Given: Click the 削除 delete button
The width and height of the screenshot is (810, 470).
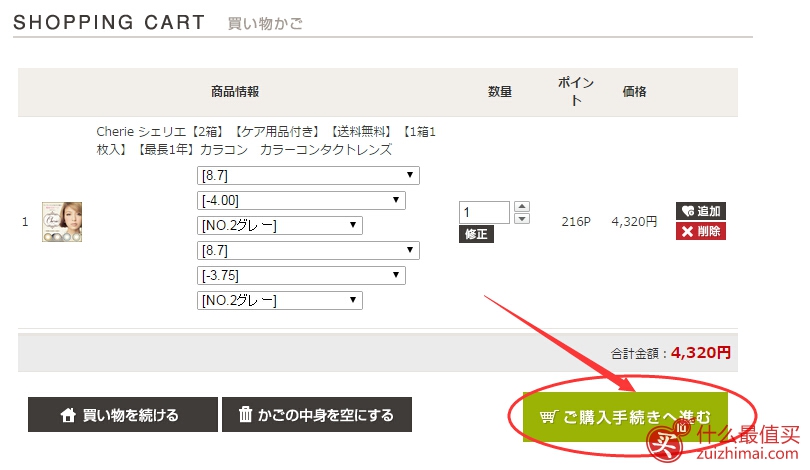Looking at the screenshot, I should pos(701,231).
